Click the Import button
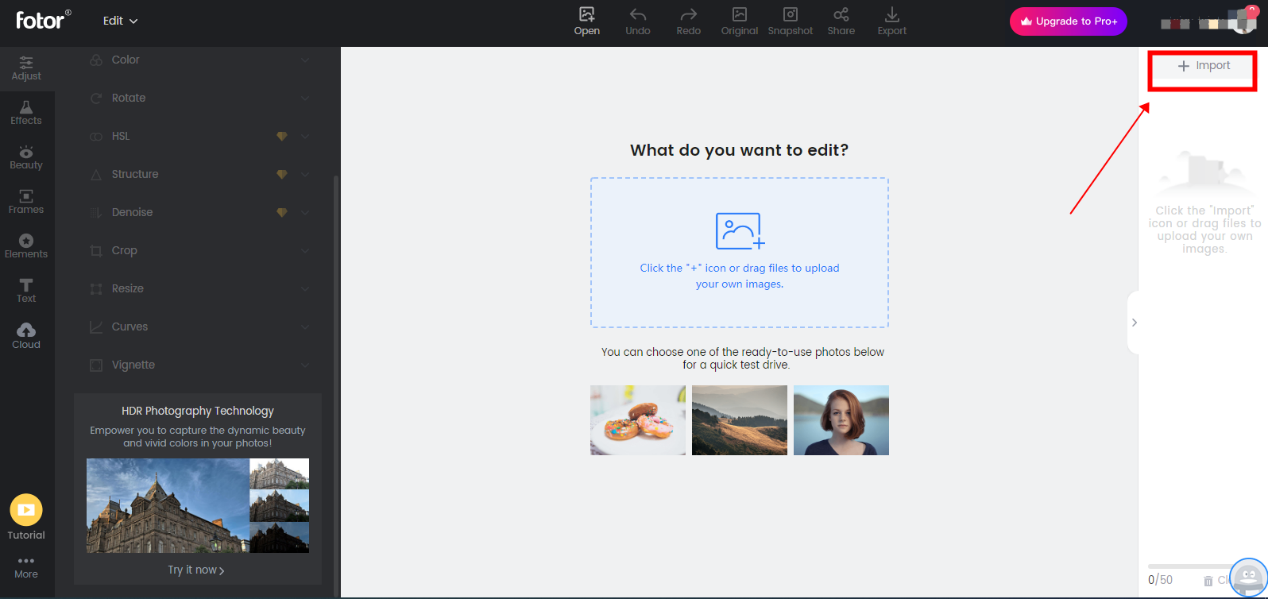The height and width of the screenshot is (599, 1268). coord(1202,64)
